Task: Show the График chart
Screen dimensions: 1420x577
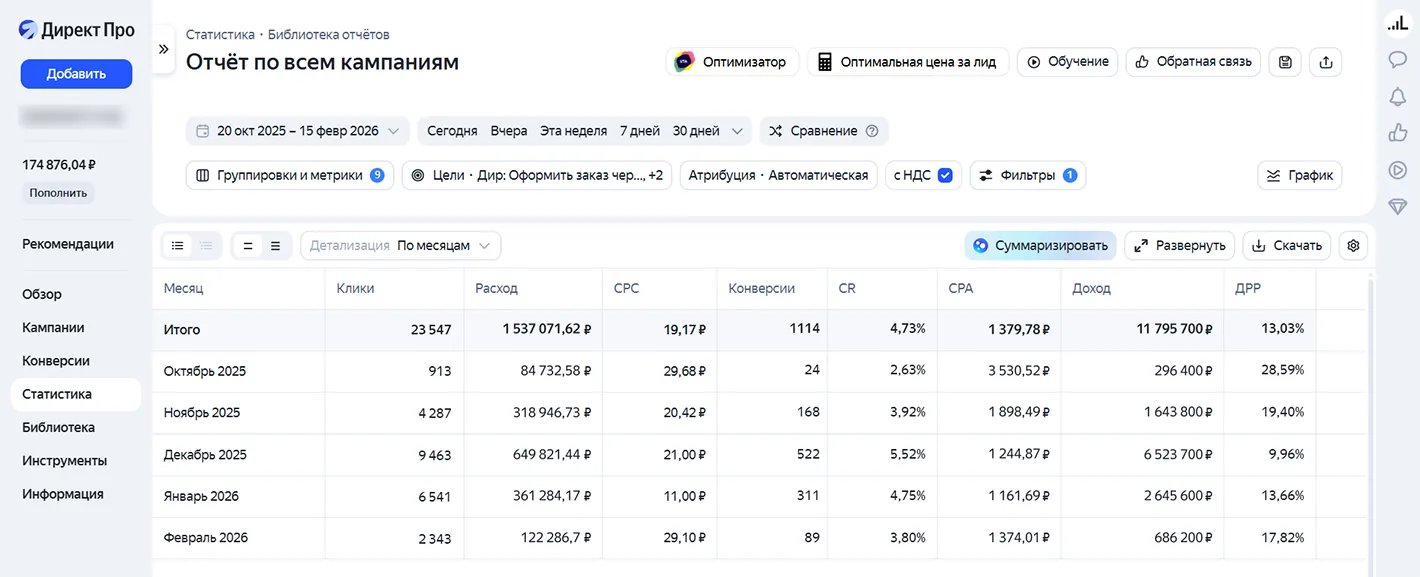Action: pyautogui.click(x=1300, y=175)
